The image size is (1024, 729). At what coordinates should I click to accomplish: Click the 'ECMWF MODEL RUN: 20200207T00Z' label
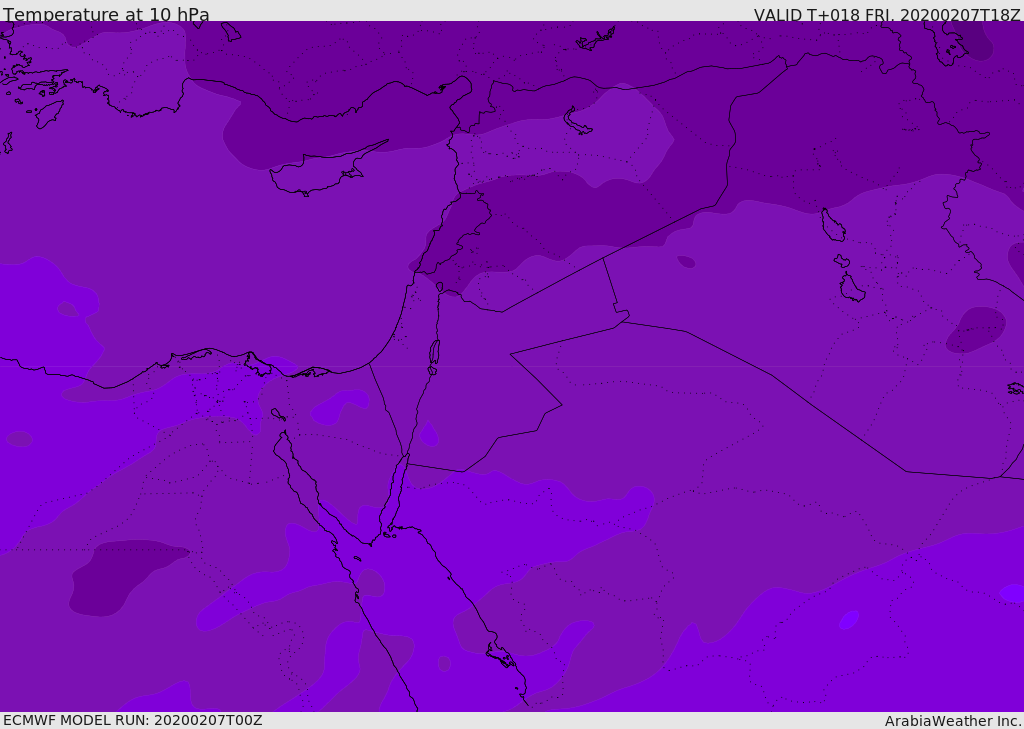point(133,720)
